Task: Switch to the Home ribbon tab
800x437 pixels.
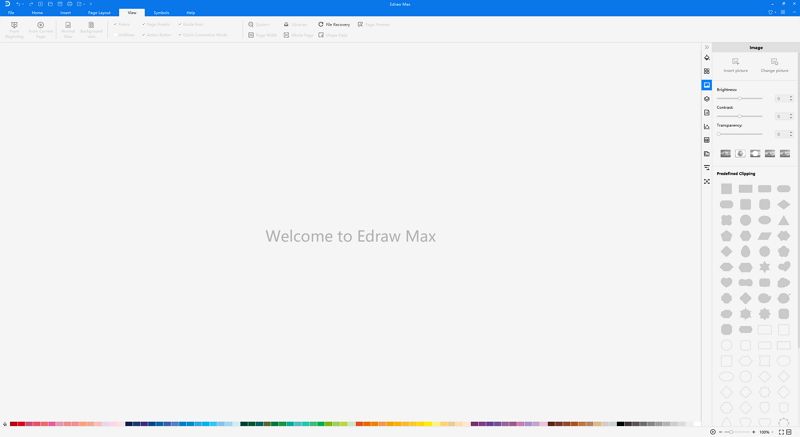Action: pyautogui.click(x=37, y=12)
